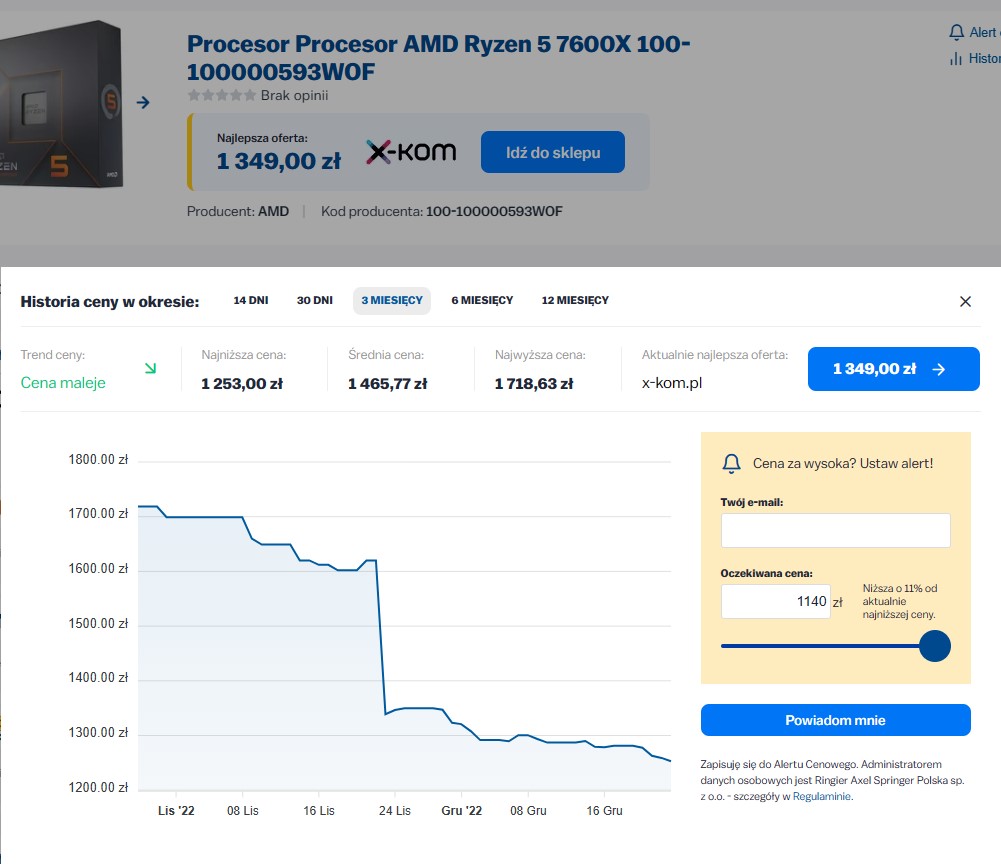Select the 30 DNI period tab
Screen dimensions: 1001x864
pos(315,300)
